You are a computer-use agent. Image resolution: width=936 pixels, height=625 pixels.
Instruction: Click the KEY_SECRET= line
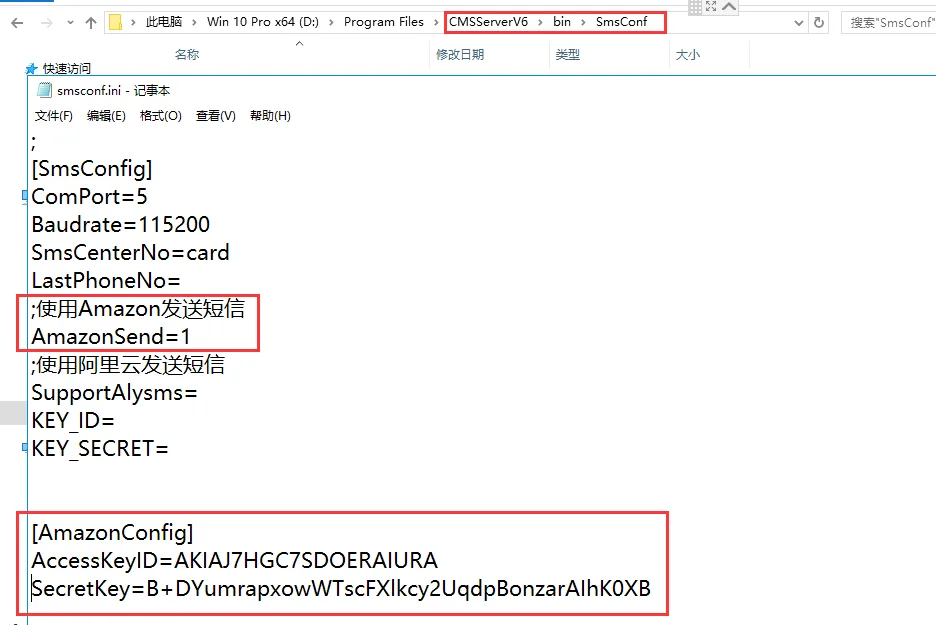click(100, 448)
